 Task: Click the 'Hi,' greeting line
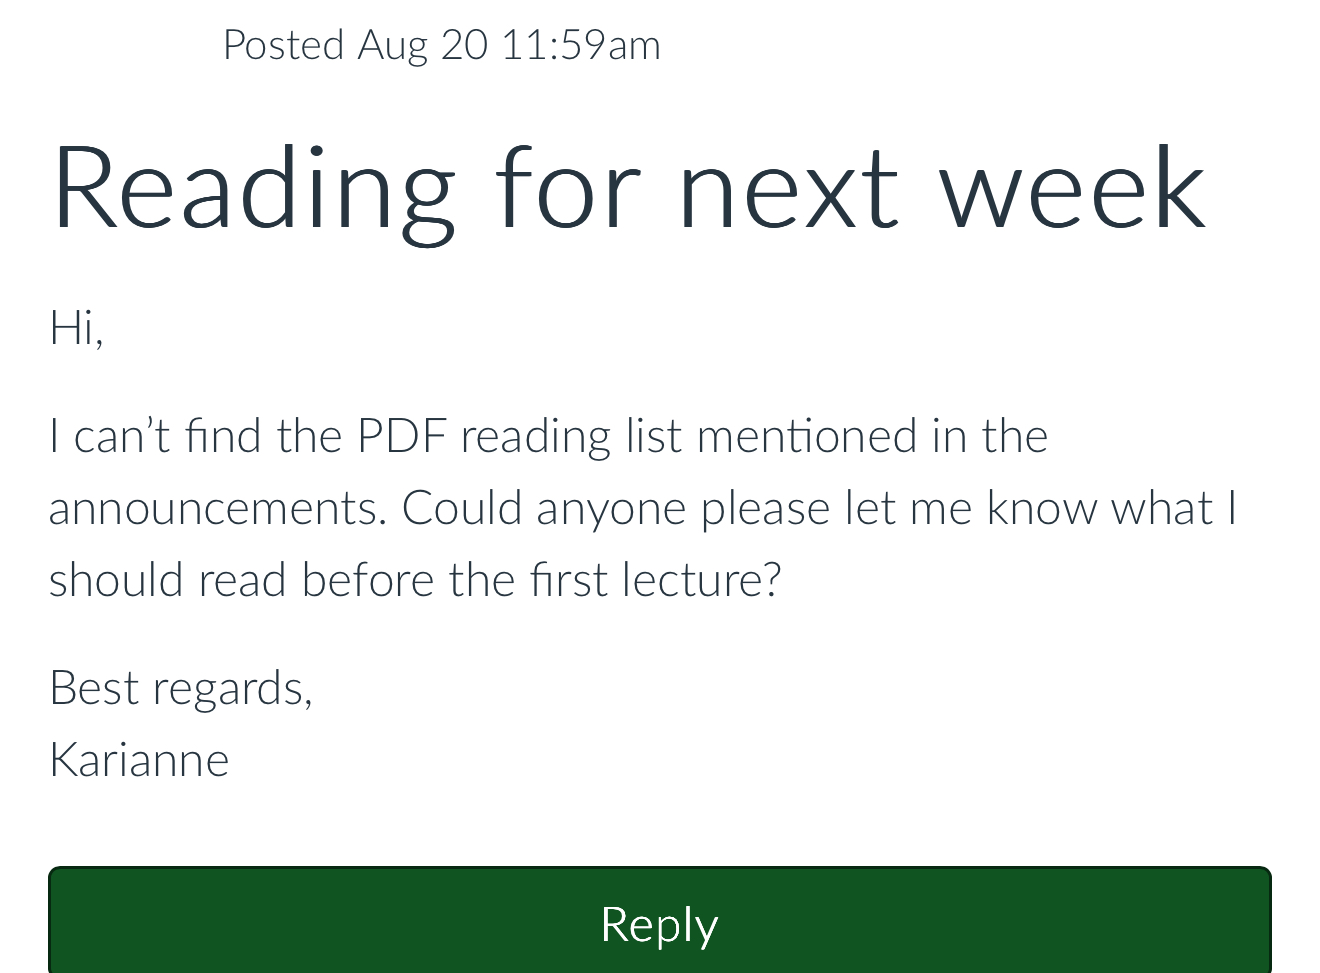(x=76, y=327)
